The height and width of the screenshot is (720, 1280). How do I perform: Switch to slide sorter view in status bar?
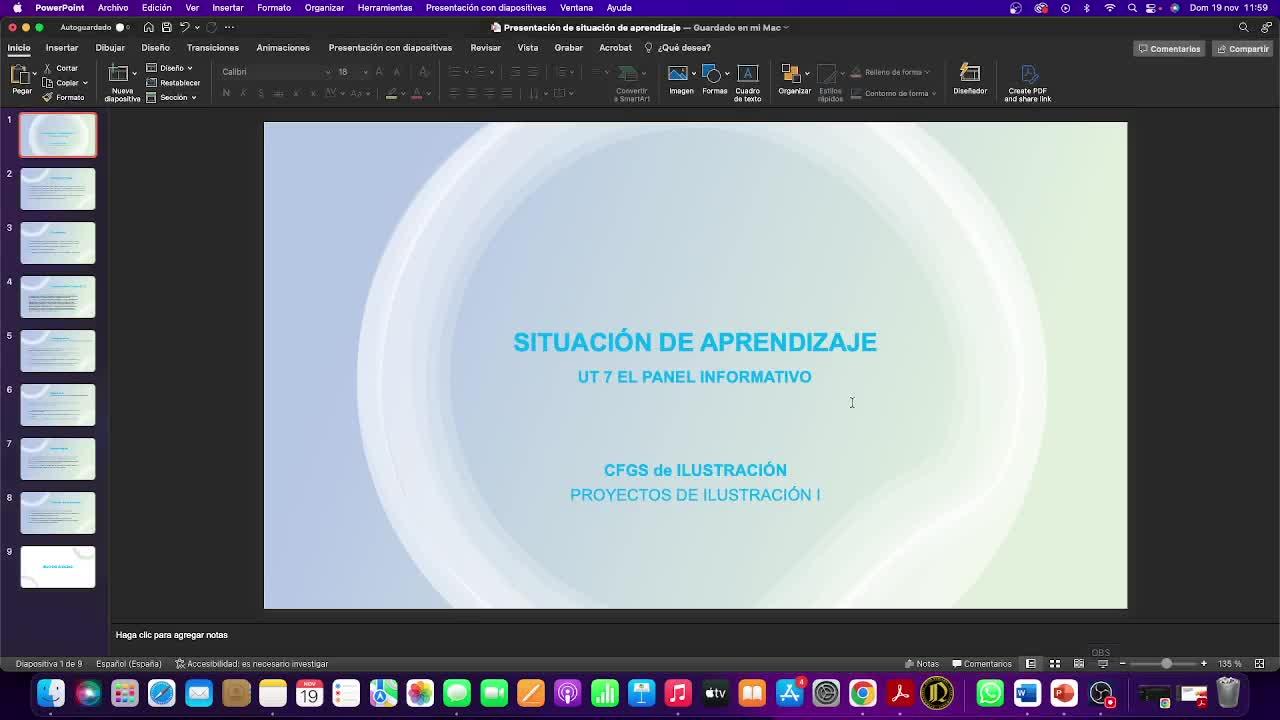tap(1054, 664)
